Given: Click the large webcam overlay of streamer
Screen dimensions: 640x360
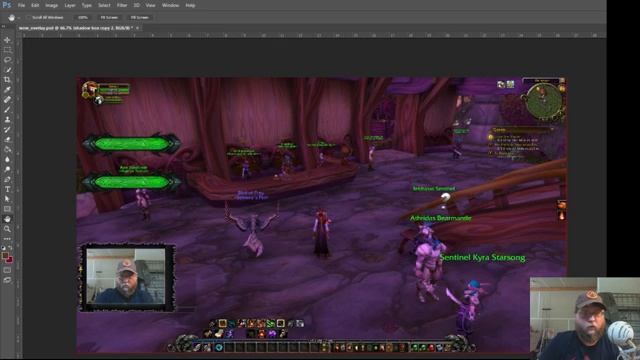Looking at the screenshot, I should coord(584,318).
